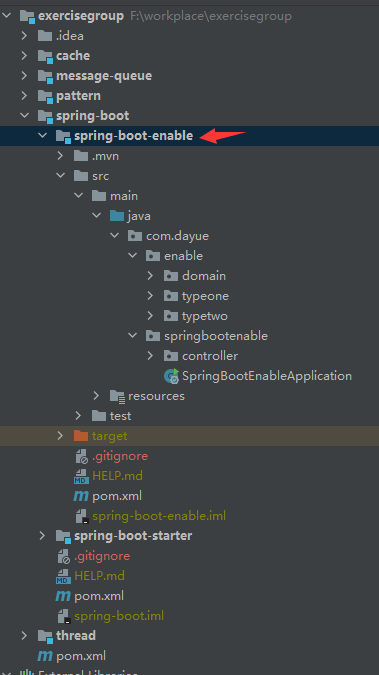The image size is (379, 675).
Task: Click the SpringBootEnableApplication class icon
Action: tap(171, 376)
